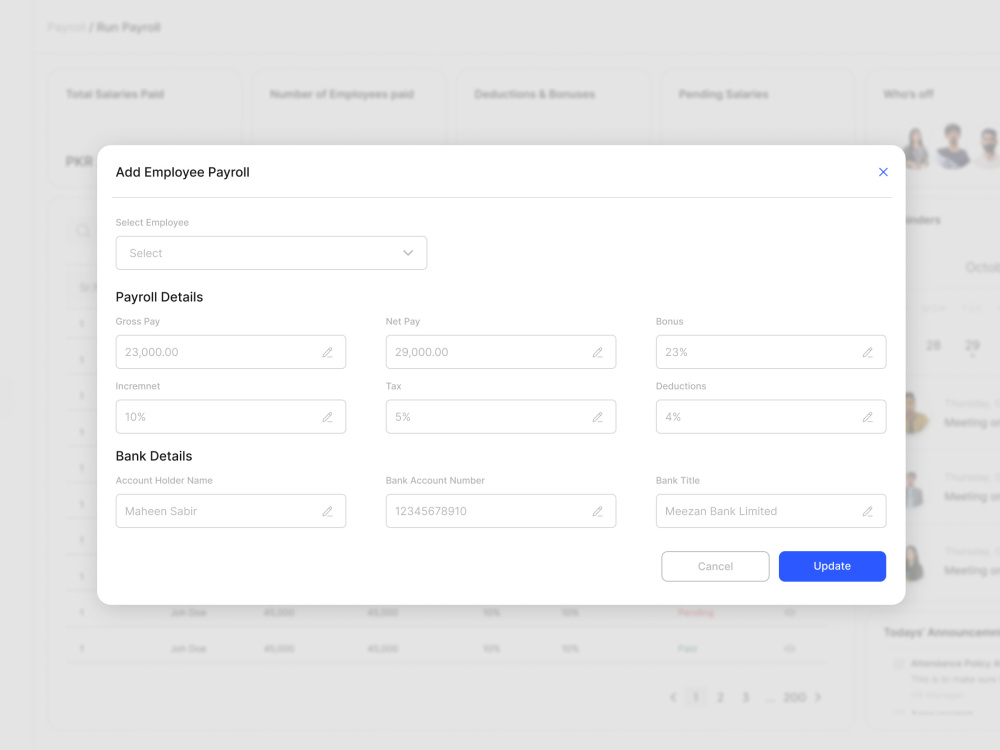
Task: Select date 28 in background calendar
Action: (x=933, y=346)
